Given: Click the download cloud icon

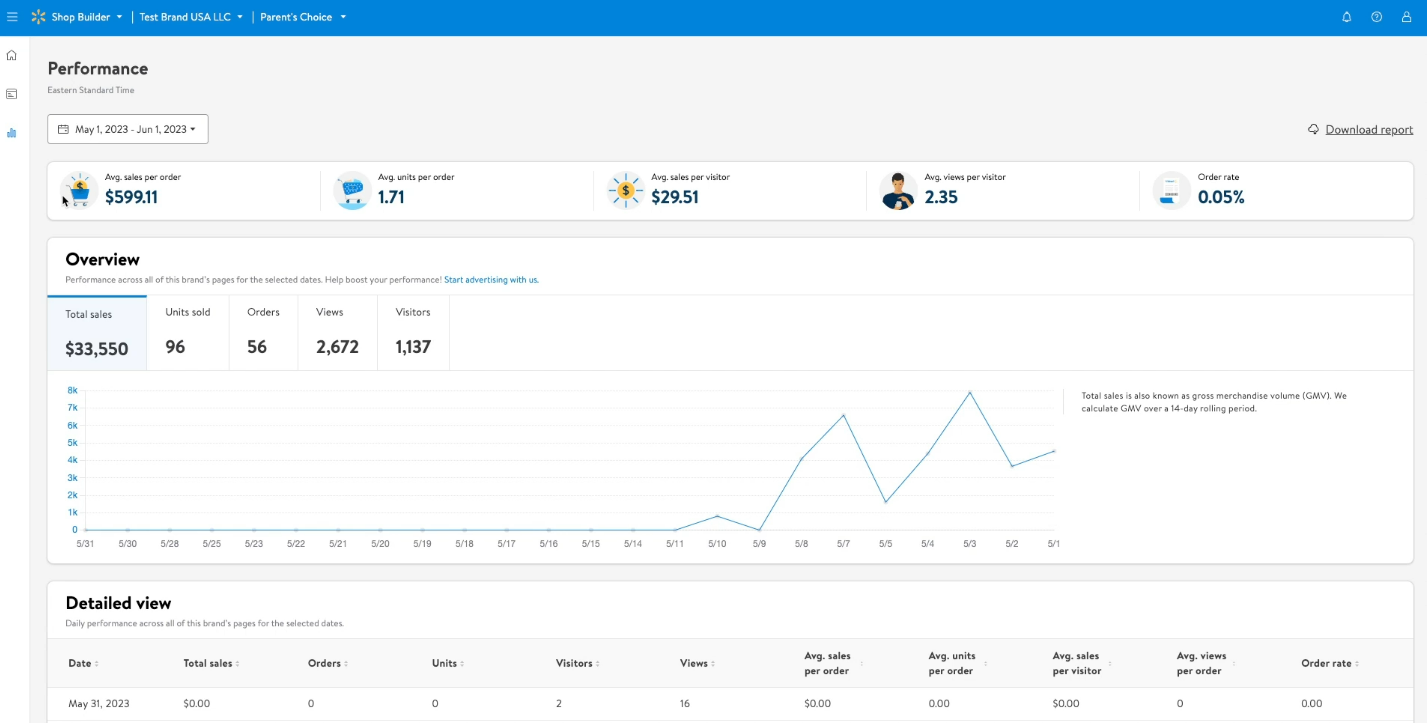Looking at the screenshot, I should click(x=1313, y=130).
